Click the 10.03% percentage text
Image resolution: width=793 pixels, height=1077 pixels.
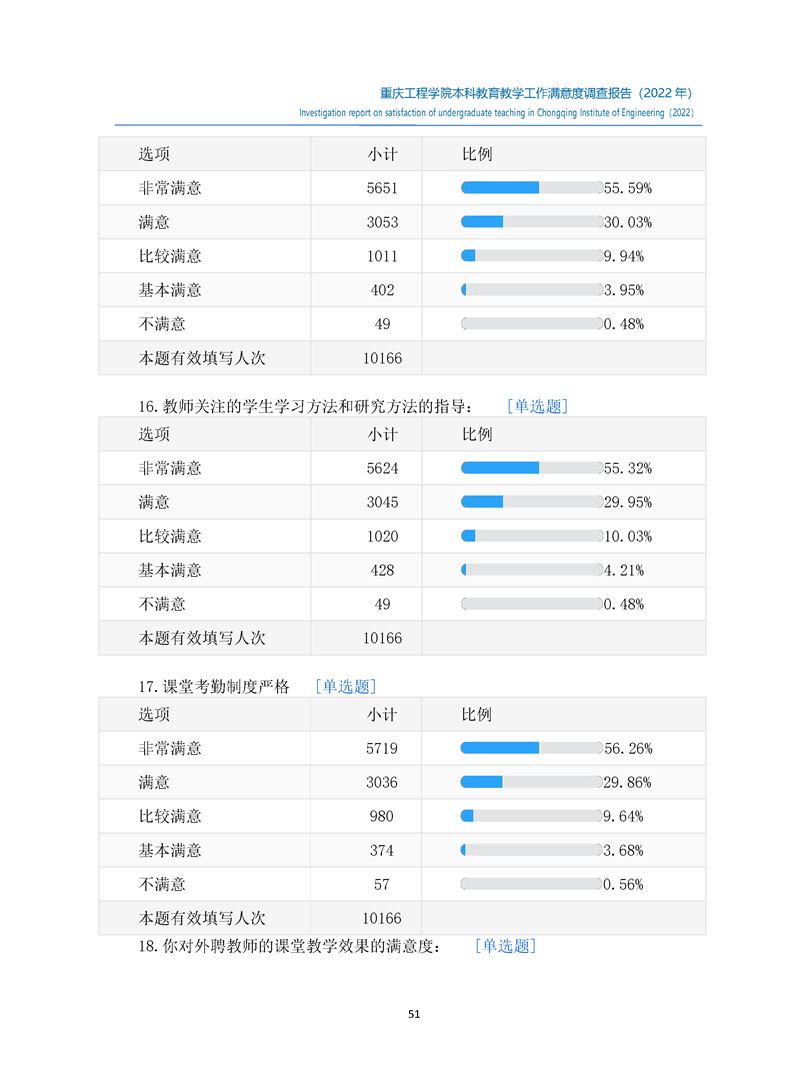pos(629,536)
